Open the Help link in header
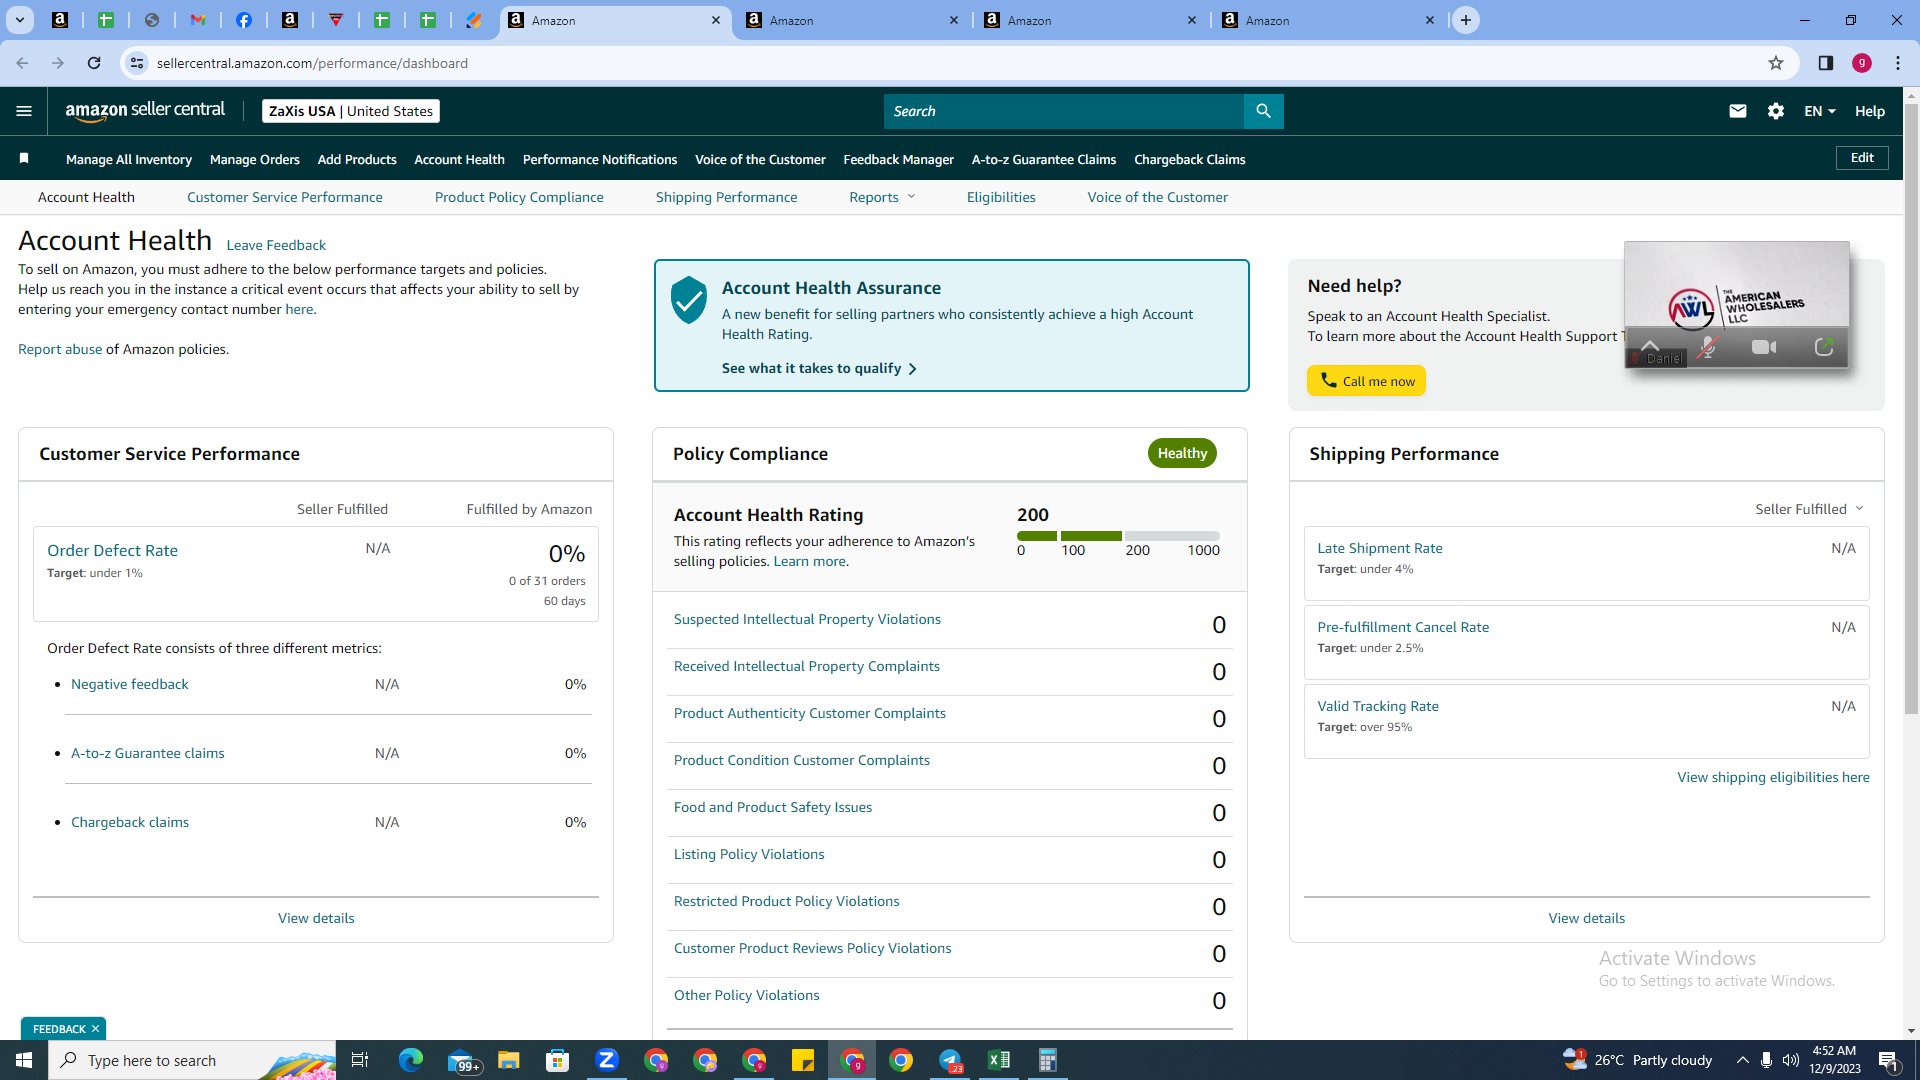 click(x=1870, y=111)
